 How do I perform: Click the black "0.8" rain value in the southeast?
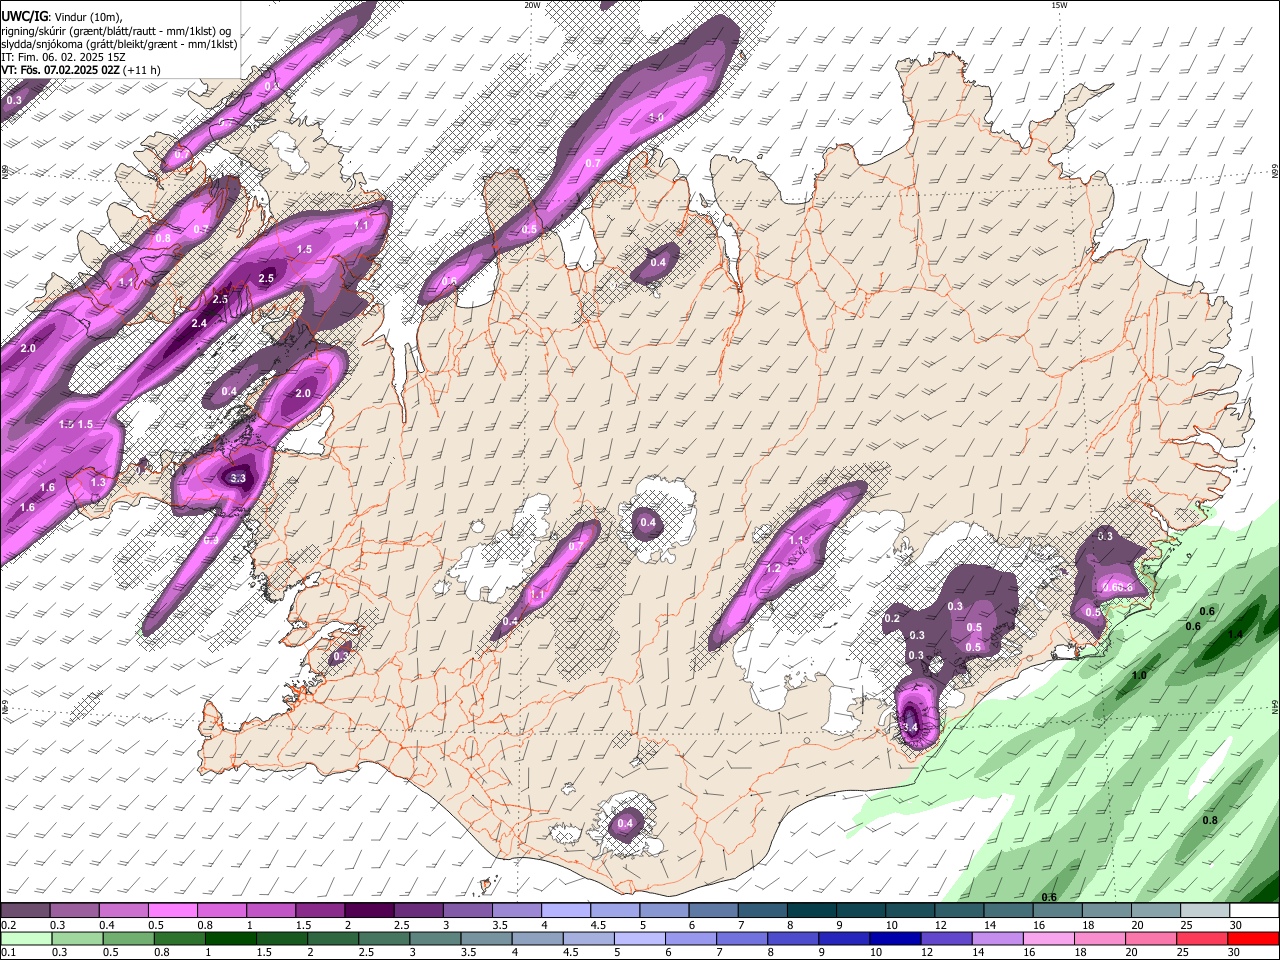pyautogui.click(x=1210, y=820)
